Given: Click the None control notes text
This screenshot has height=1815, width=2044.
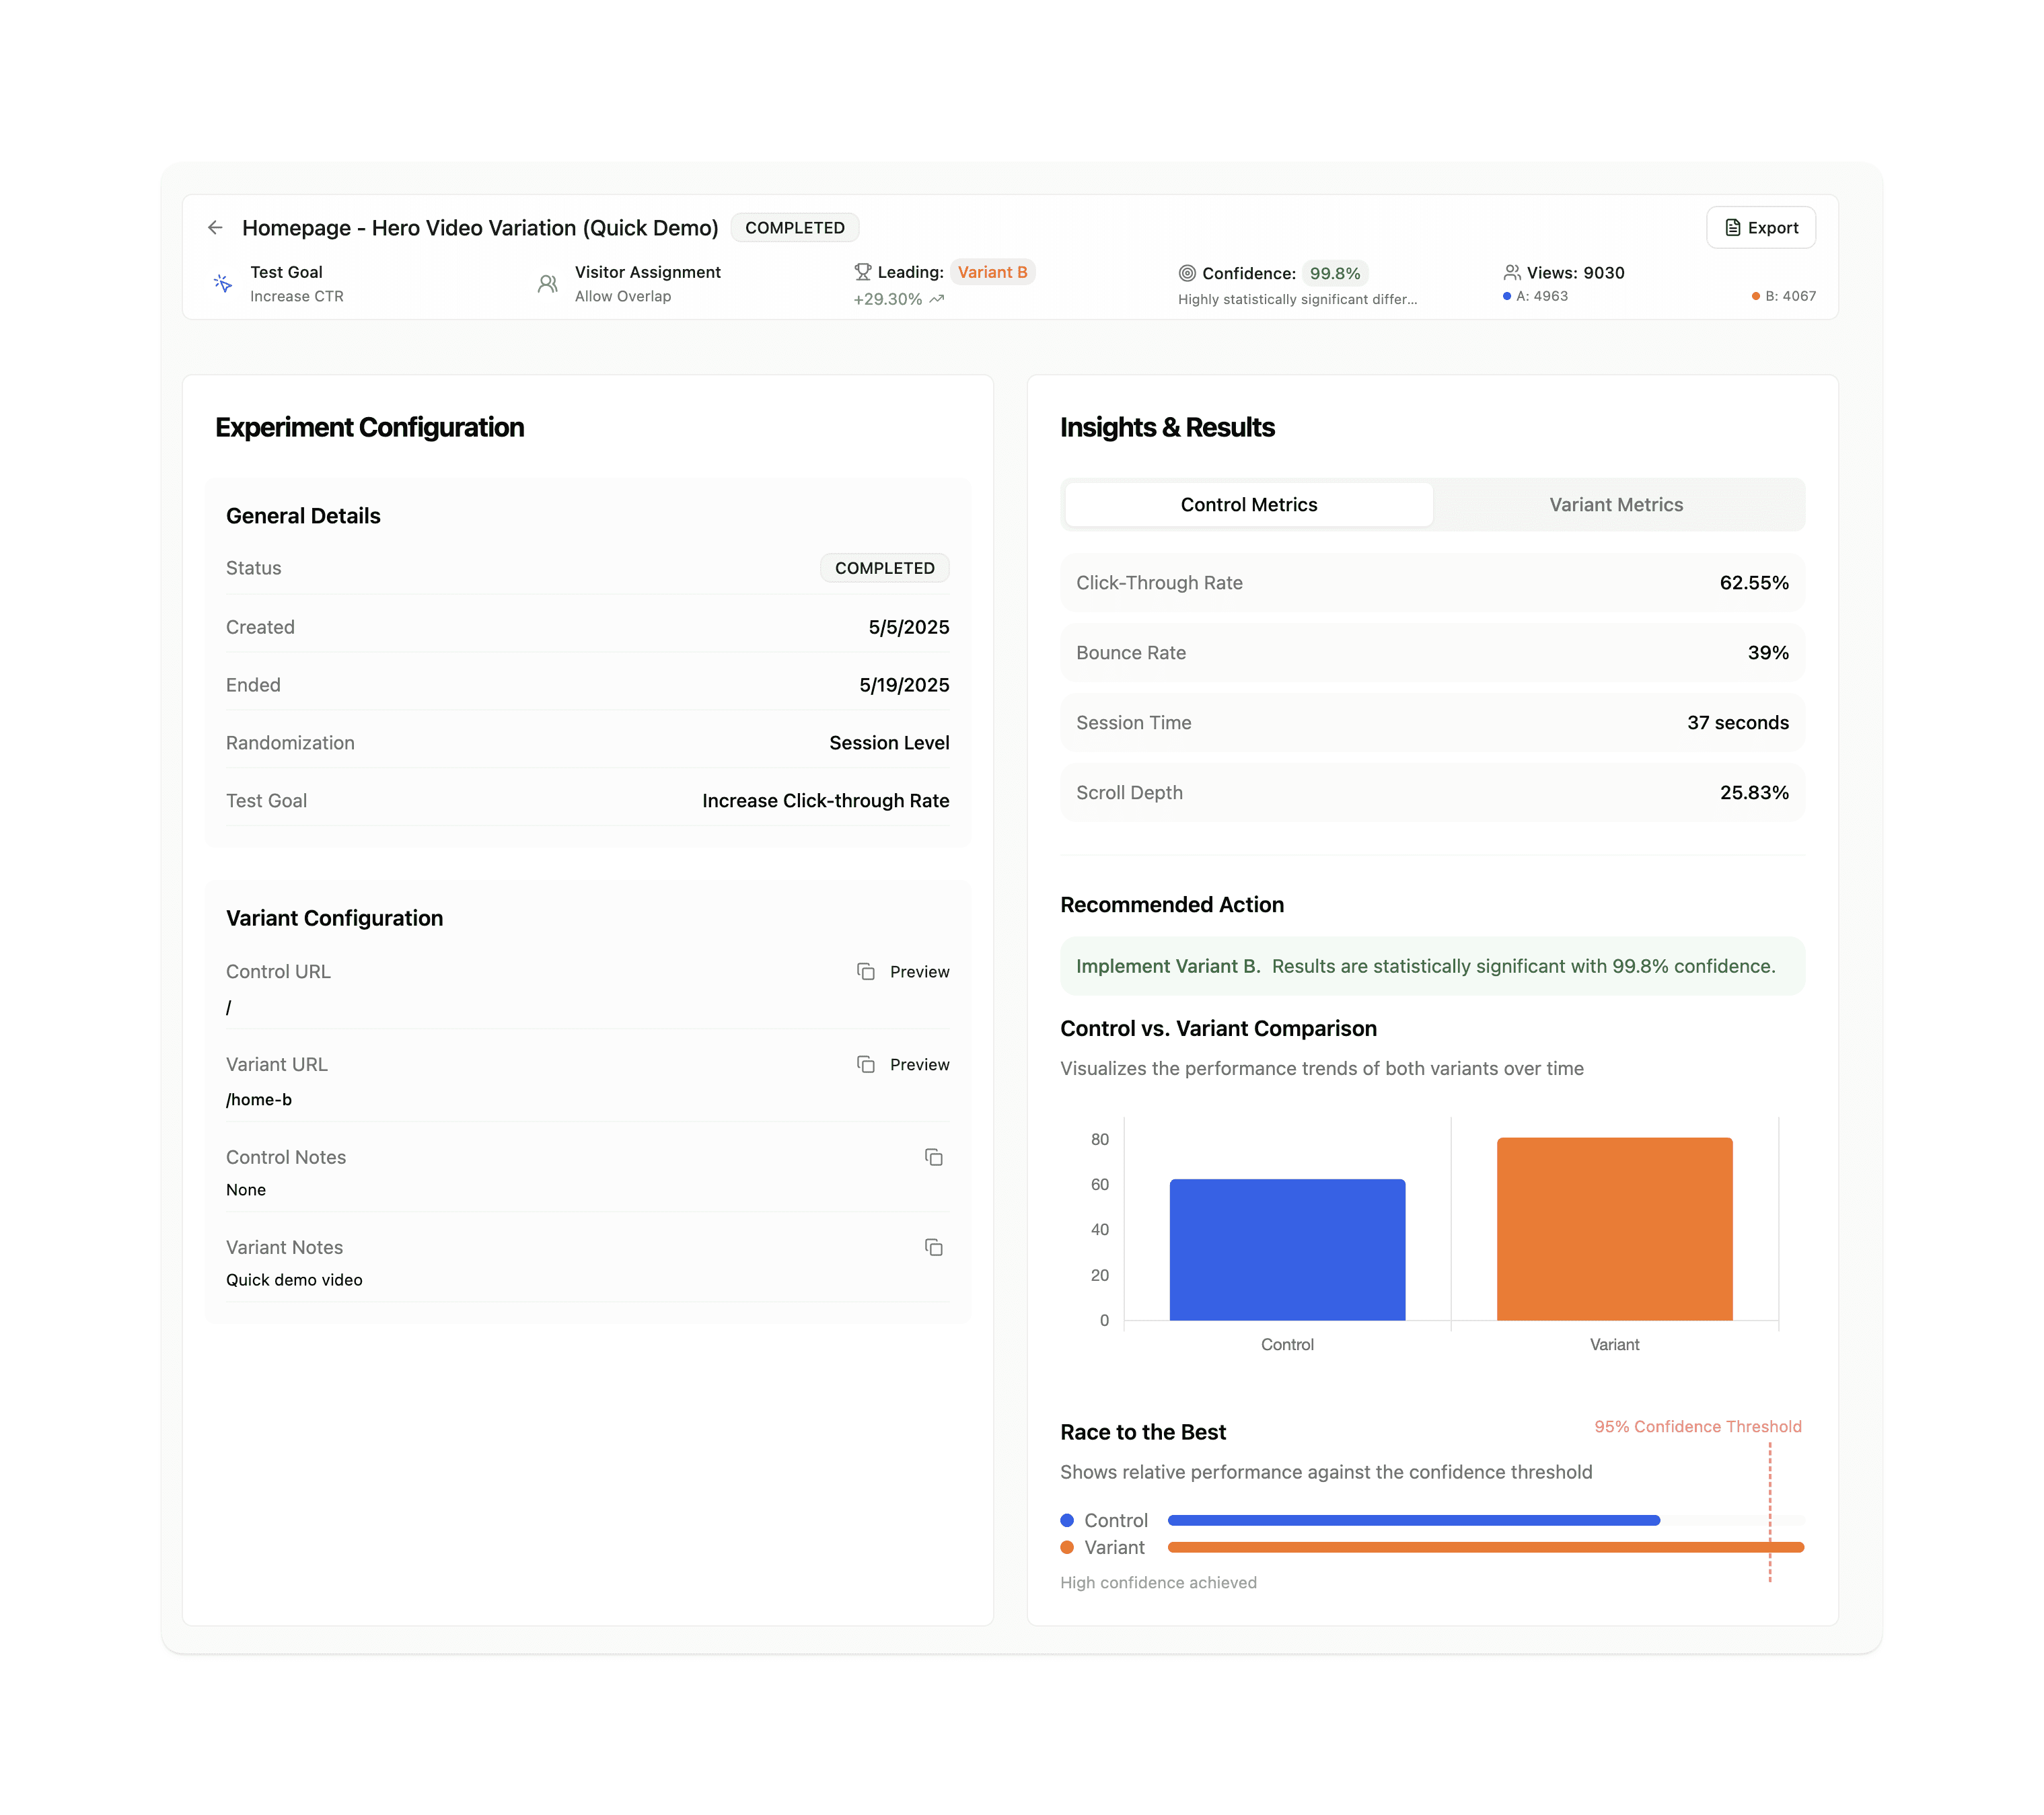Looking at the screenshot, I should tap(246, 1190).
